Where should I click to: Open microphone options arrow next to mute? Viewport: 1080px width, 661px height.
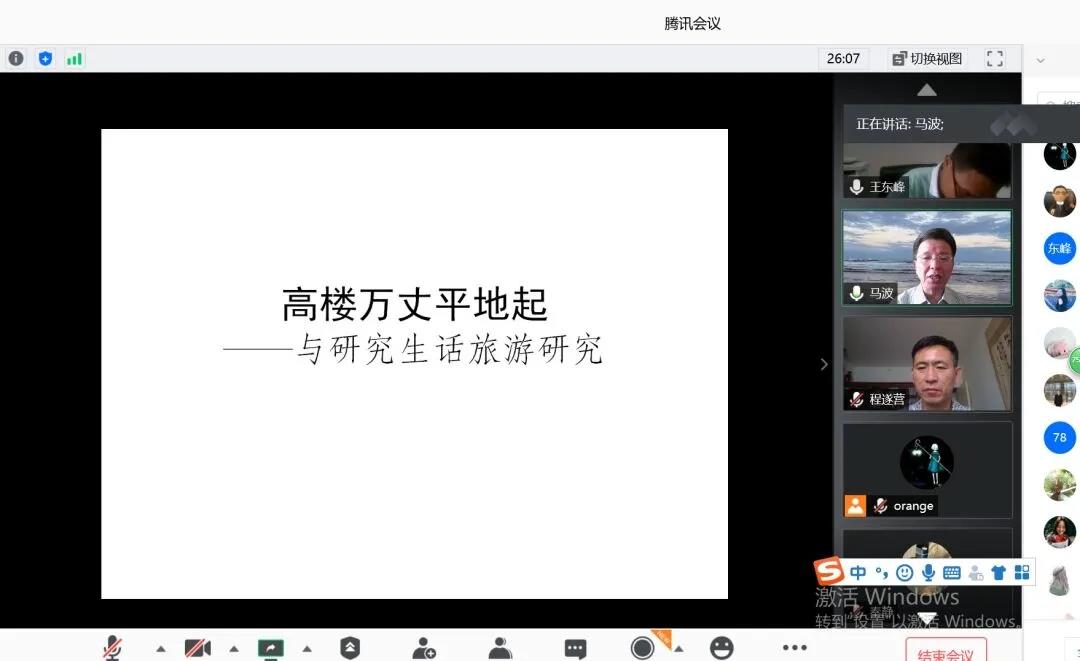pyautogui.click(x=160, y=649)
